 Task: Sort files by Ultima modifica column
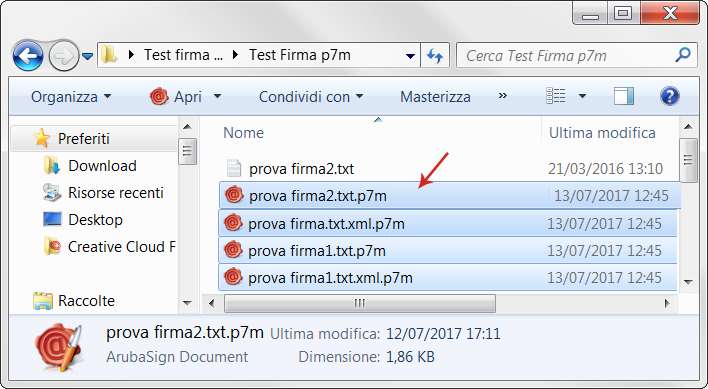602,133
